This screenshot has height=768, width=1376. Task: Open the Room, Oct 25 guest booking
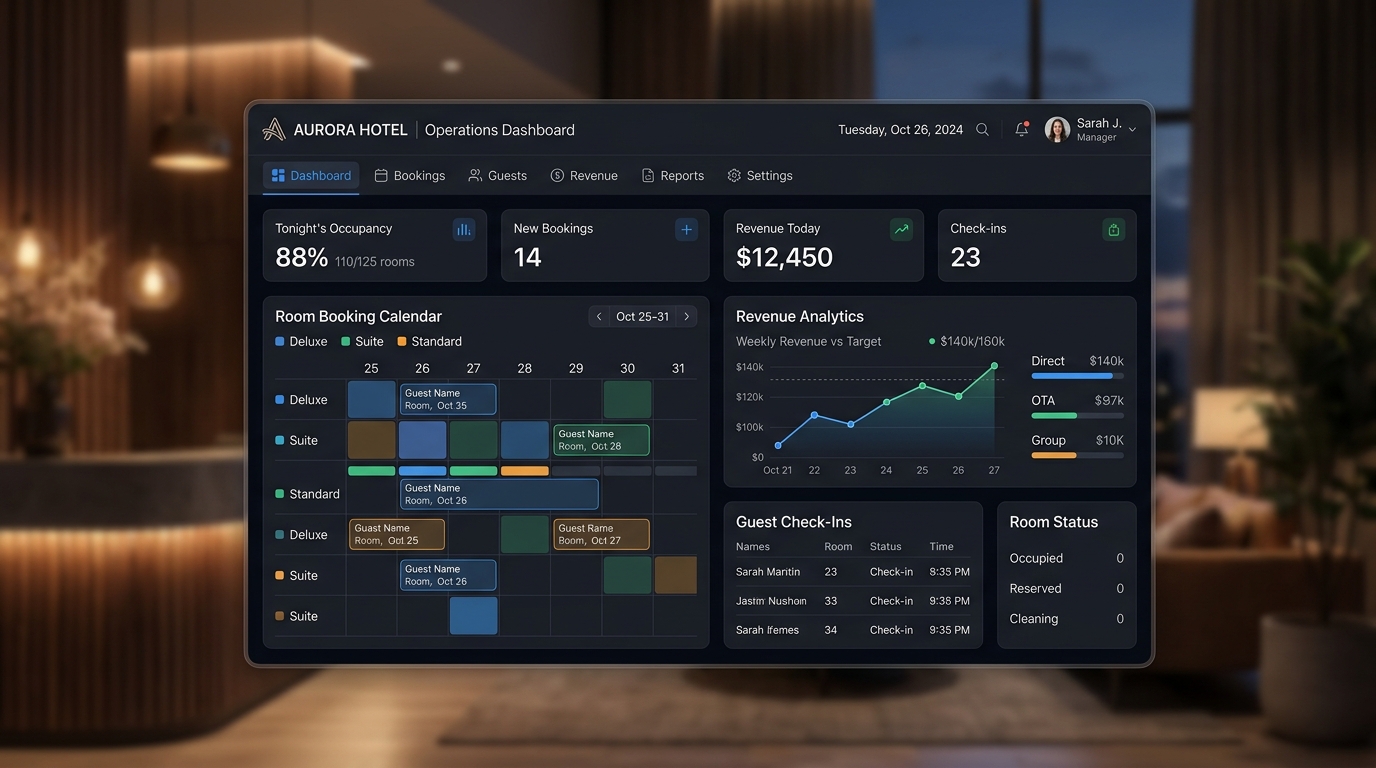pos(397,534)
